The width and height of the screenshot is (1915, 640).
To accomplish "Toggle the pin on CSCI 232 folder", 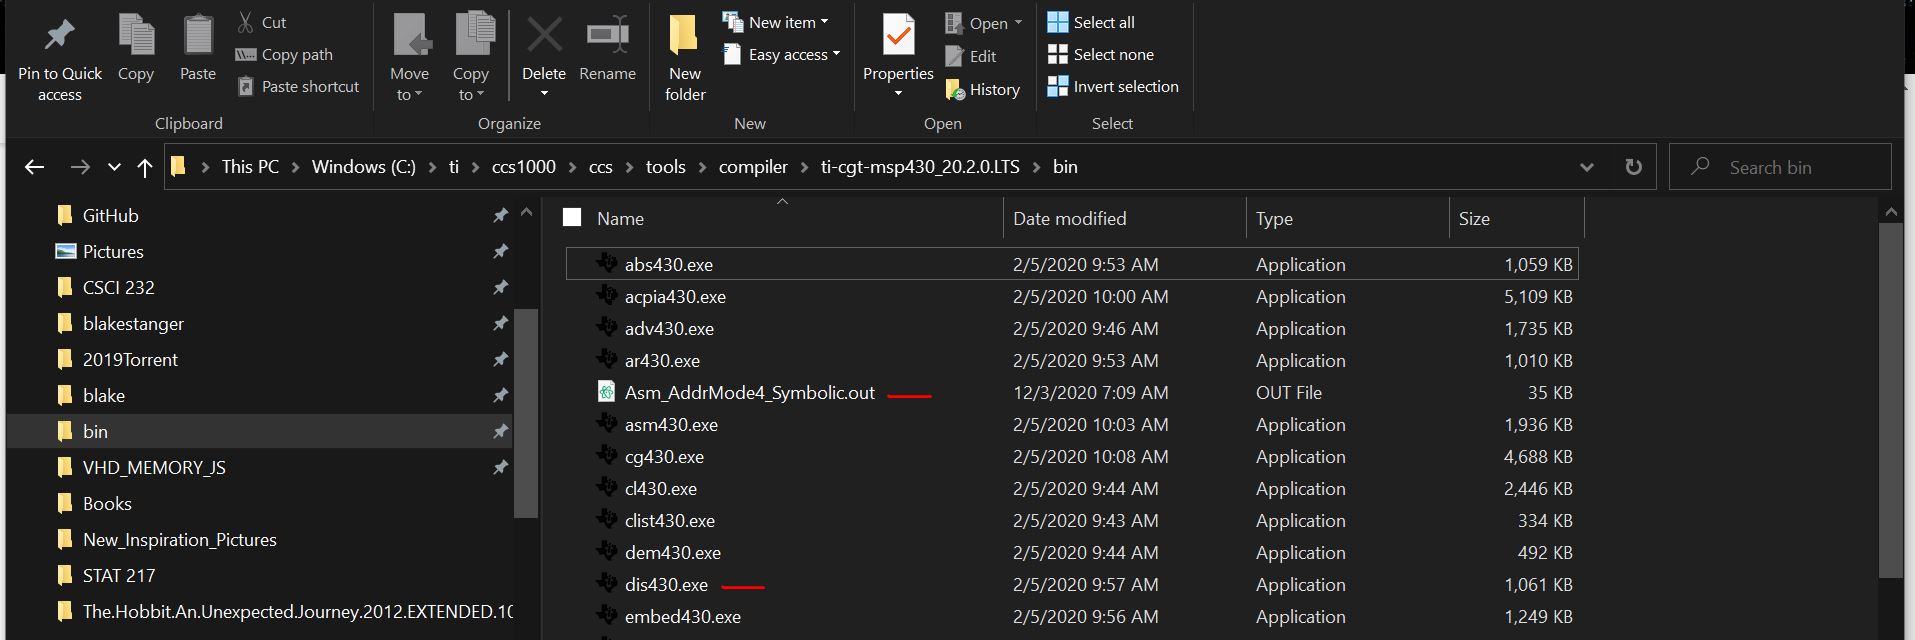I will tap(500, 287).
